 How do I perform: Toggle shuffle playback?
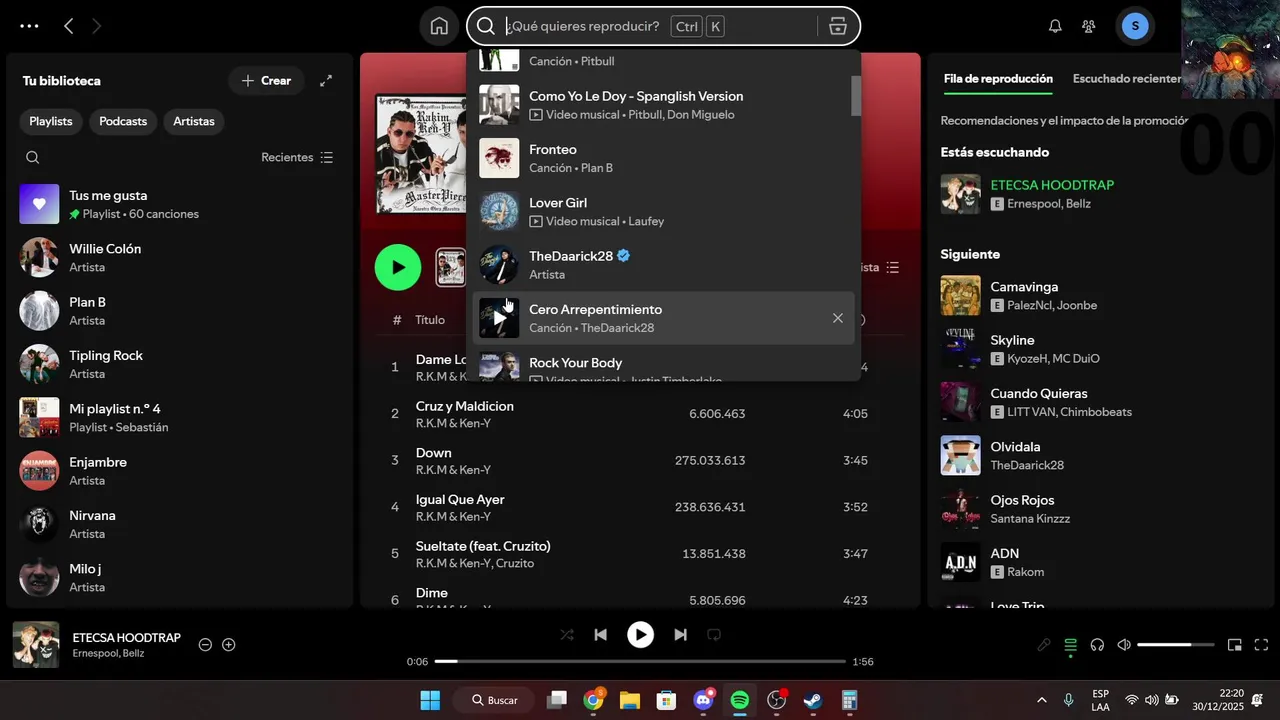click(x=567, y=634)
